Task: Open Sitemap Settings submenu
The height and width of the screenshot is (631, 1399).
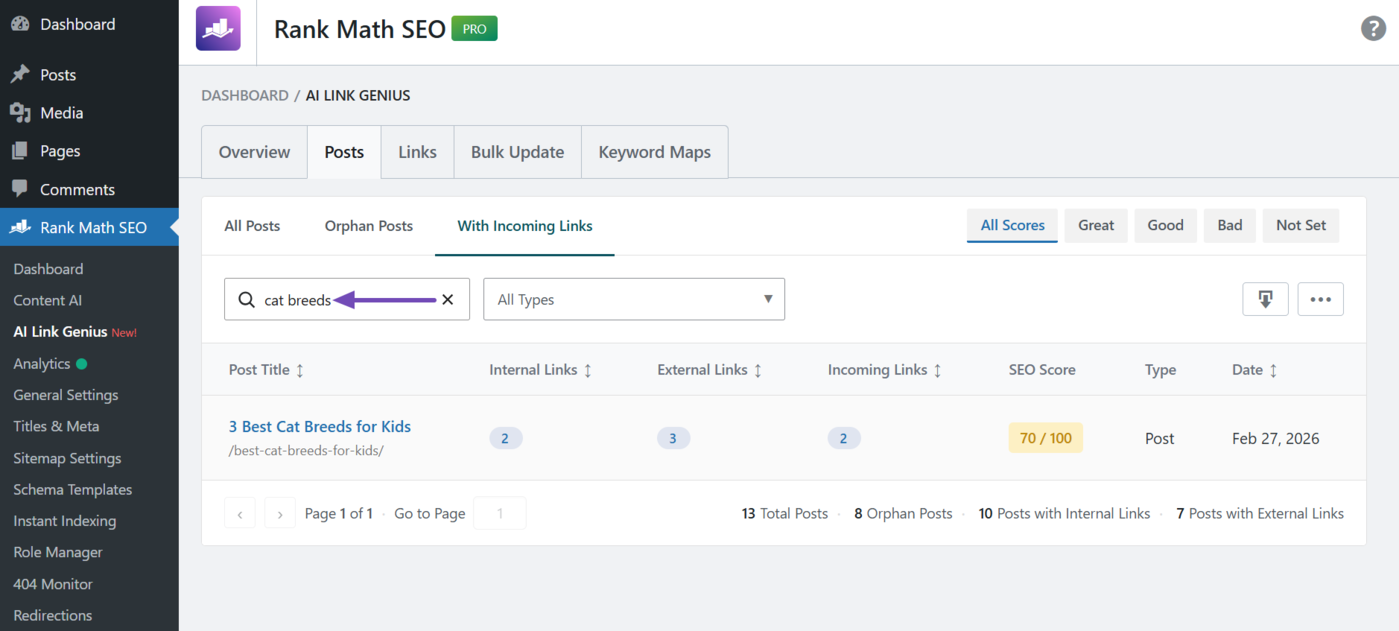Action: pos(67,458)
